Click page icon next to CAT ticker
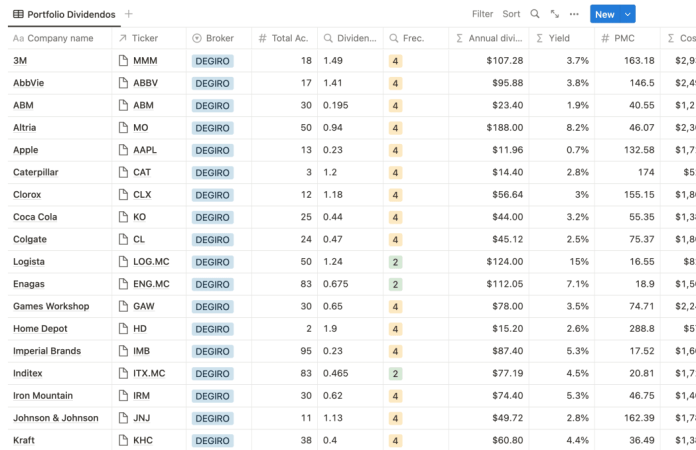 tap(123, 172)
